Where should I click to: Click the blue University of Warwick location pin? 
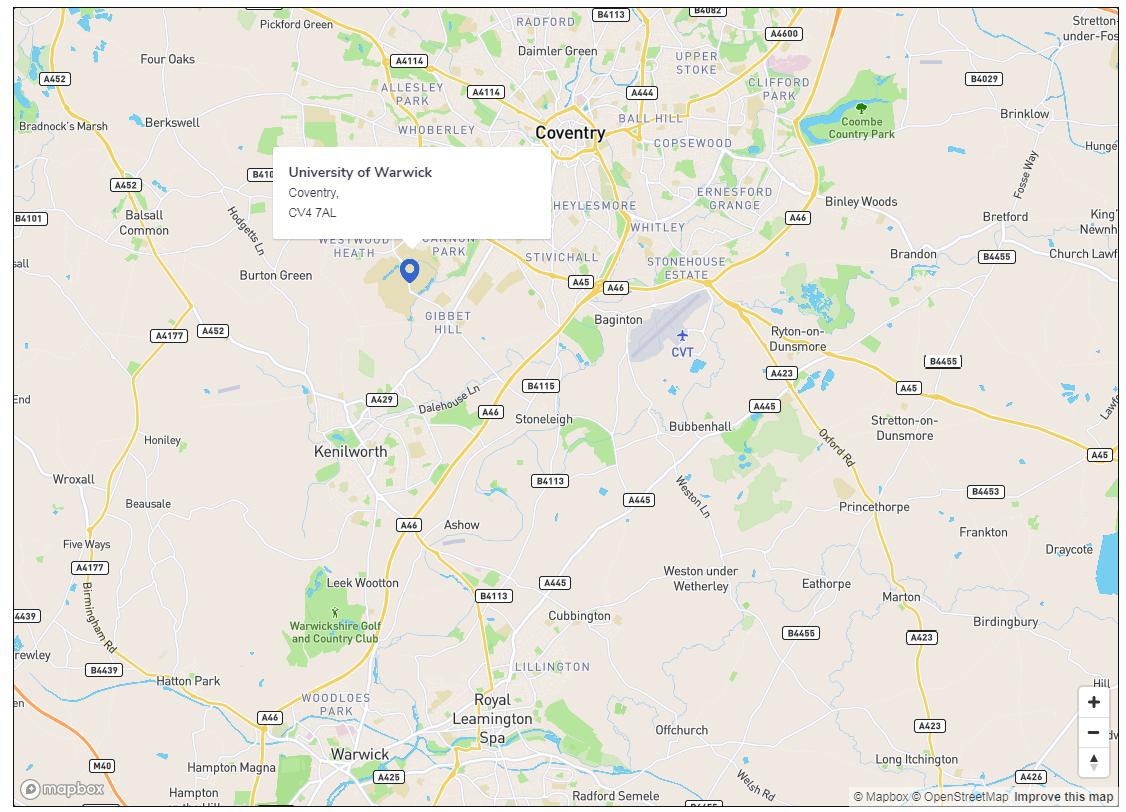click(409, 271)
